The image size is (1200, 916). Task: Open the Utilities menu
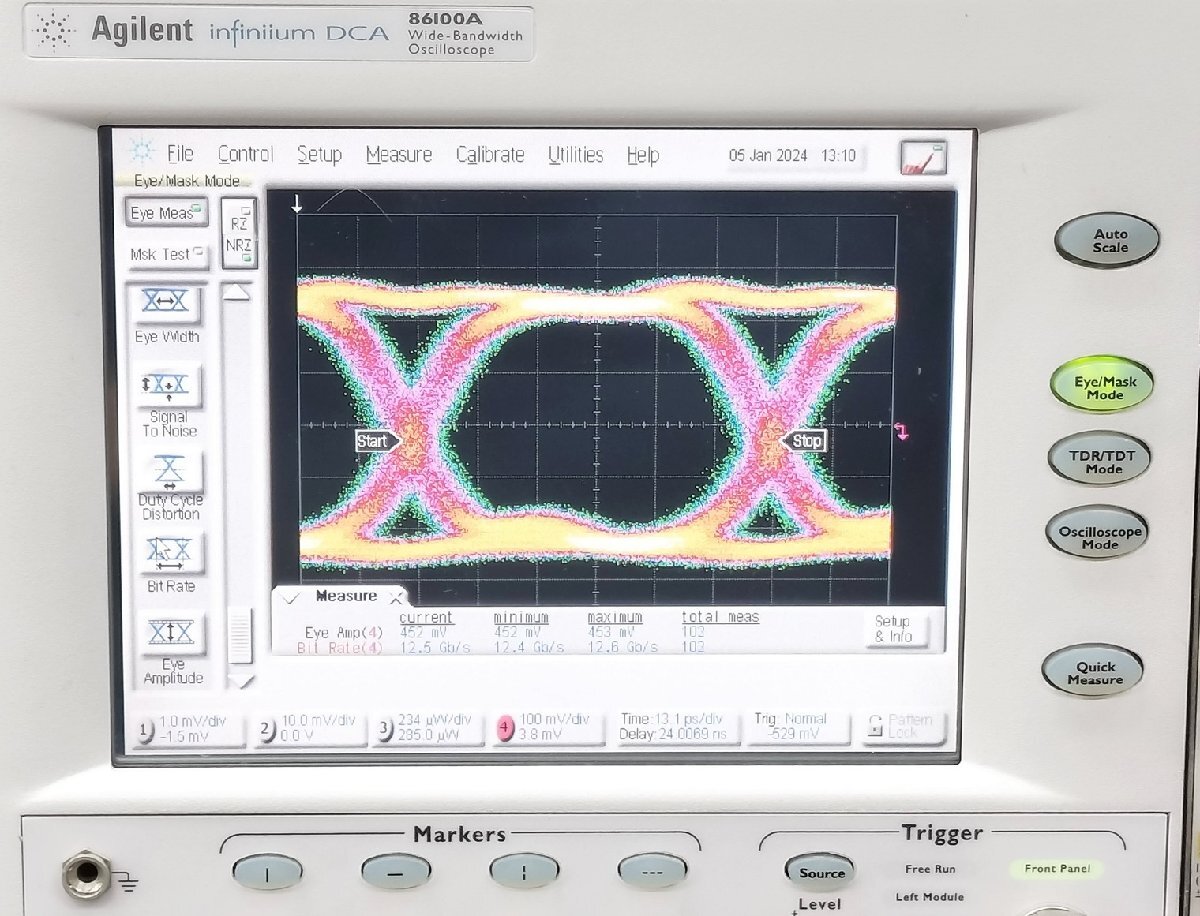(575, 155)
